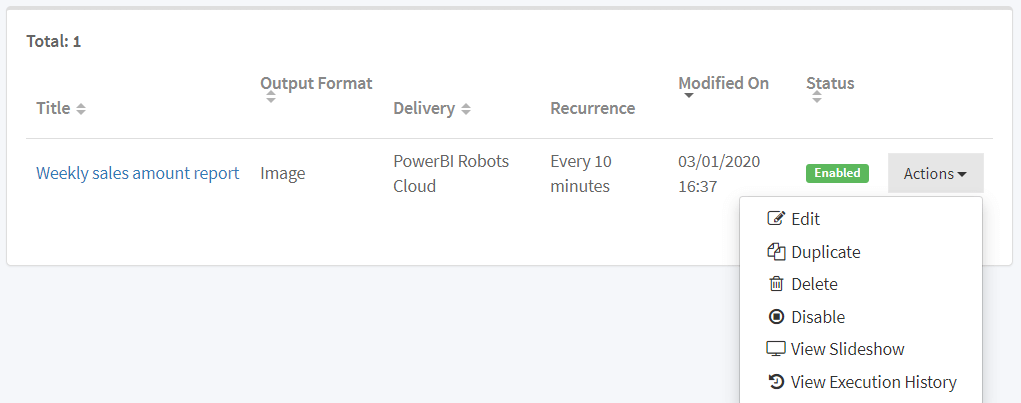Screen dimensions: 1021x403
Task: Click the Execution History clock icon
Action: (x=776, y=381)
